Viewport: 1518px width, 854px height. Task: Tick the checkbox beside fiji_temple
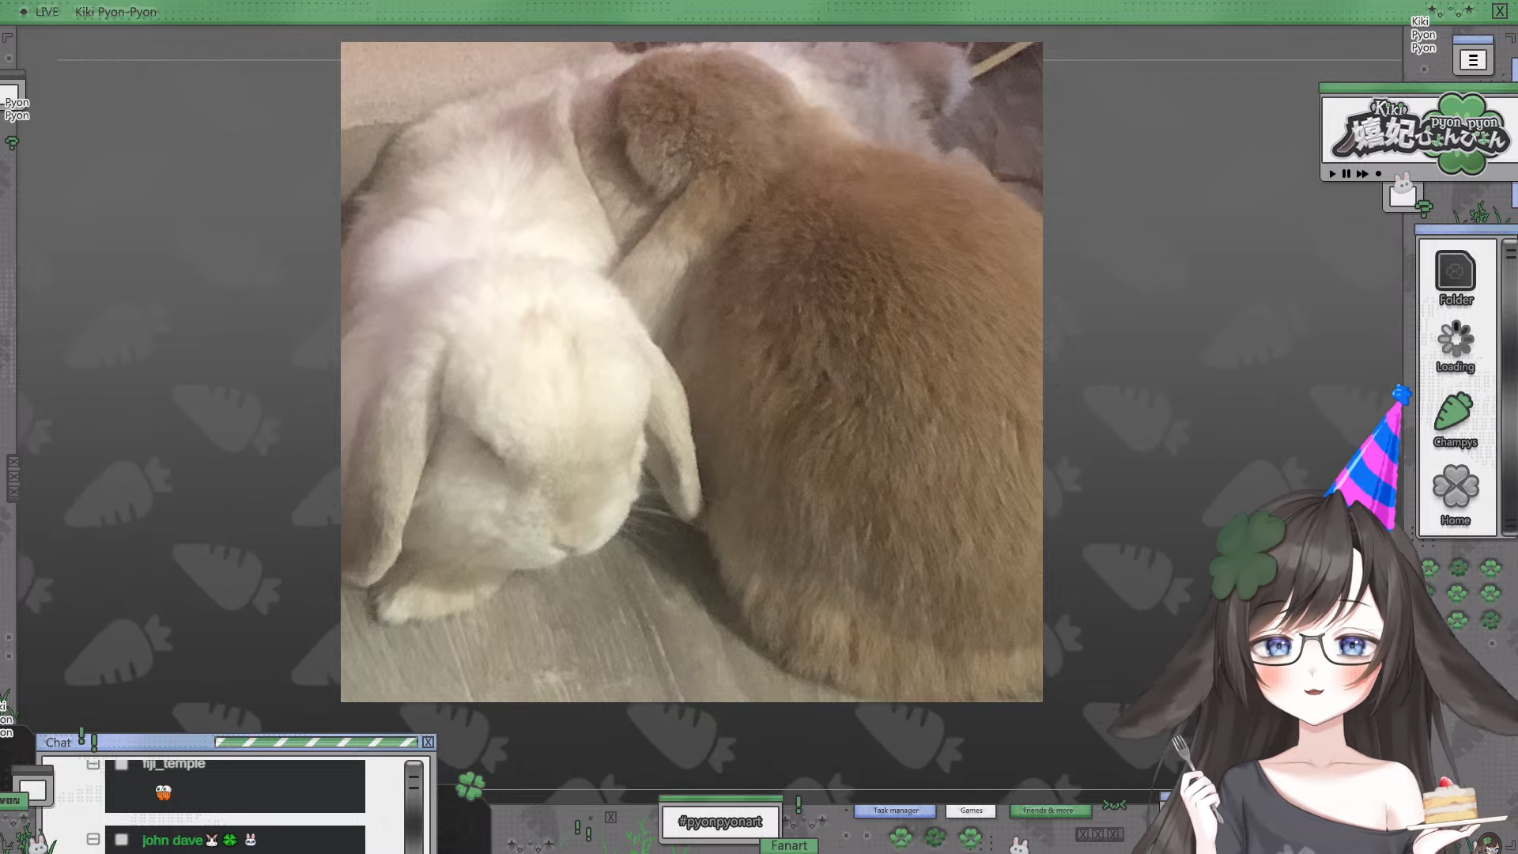pyautogui.click(x=121, y=764)
